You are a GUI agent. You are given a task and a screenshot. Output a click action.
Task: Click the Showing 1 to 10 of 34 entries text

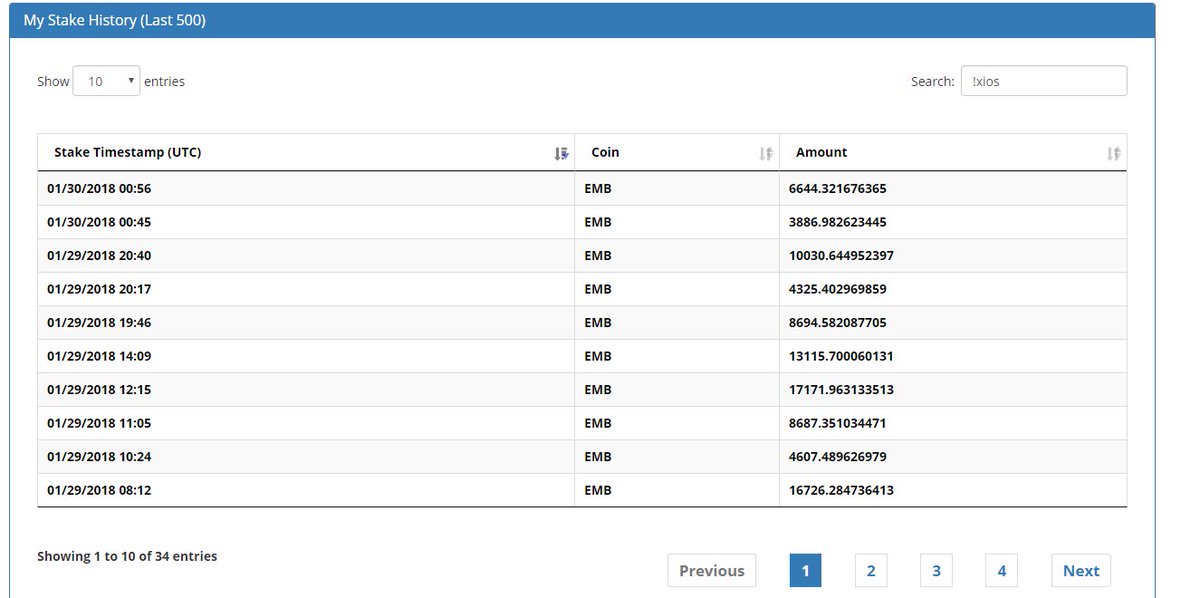click(x=127, y=556)
